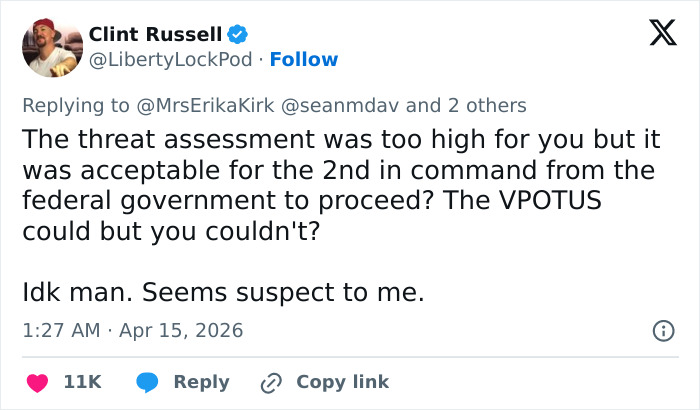Click the 11K likes count

pos(81,382)
